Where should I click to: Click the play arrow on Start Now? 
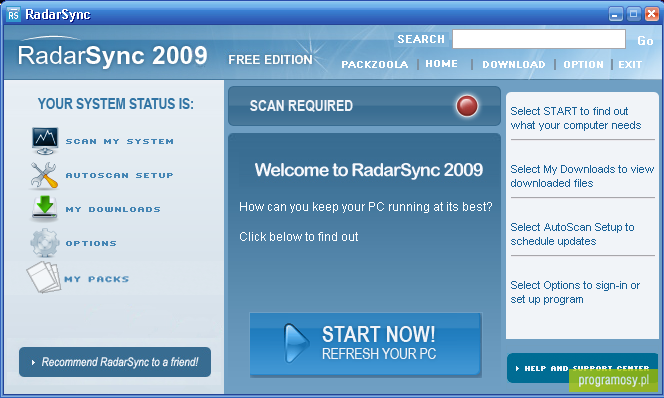[x=296, y=343]
